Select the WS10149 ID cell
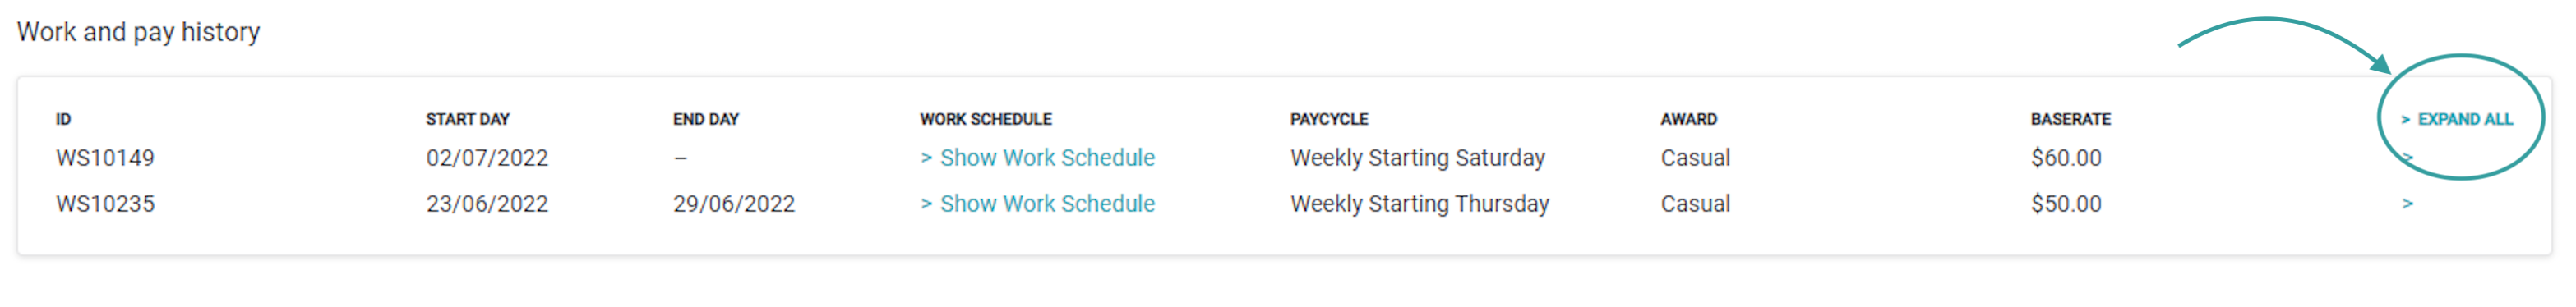 (x=105, y=158)
